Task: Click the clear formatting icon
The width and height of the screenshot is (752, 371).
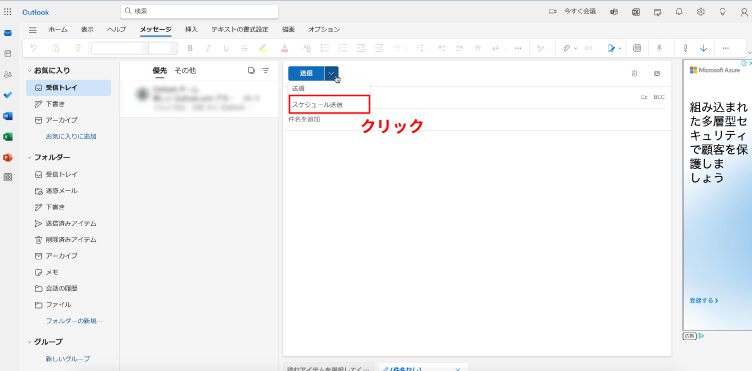Action: pyautogui.click(x=307, y=48)
